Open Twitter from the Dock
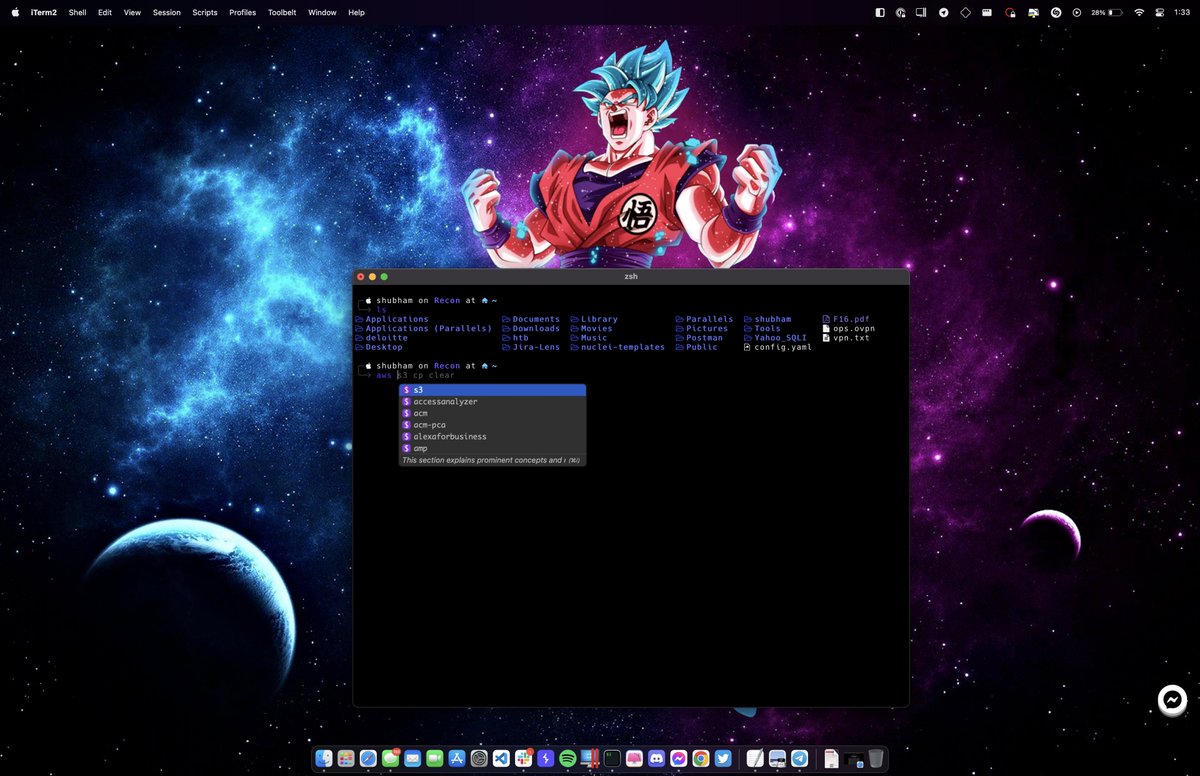The image size is (1200, 776). (722, 759)
